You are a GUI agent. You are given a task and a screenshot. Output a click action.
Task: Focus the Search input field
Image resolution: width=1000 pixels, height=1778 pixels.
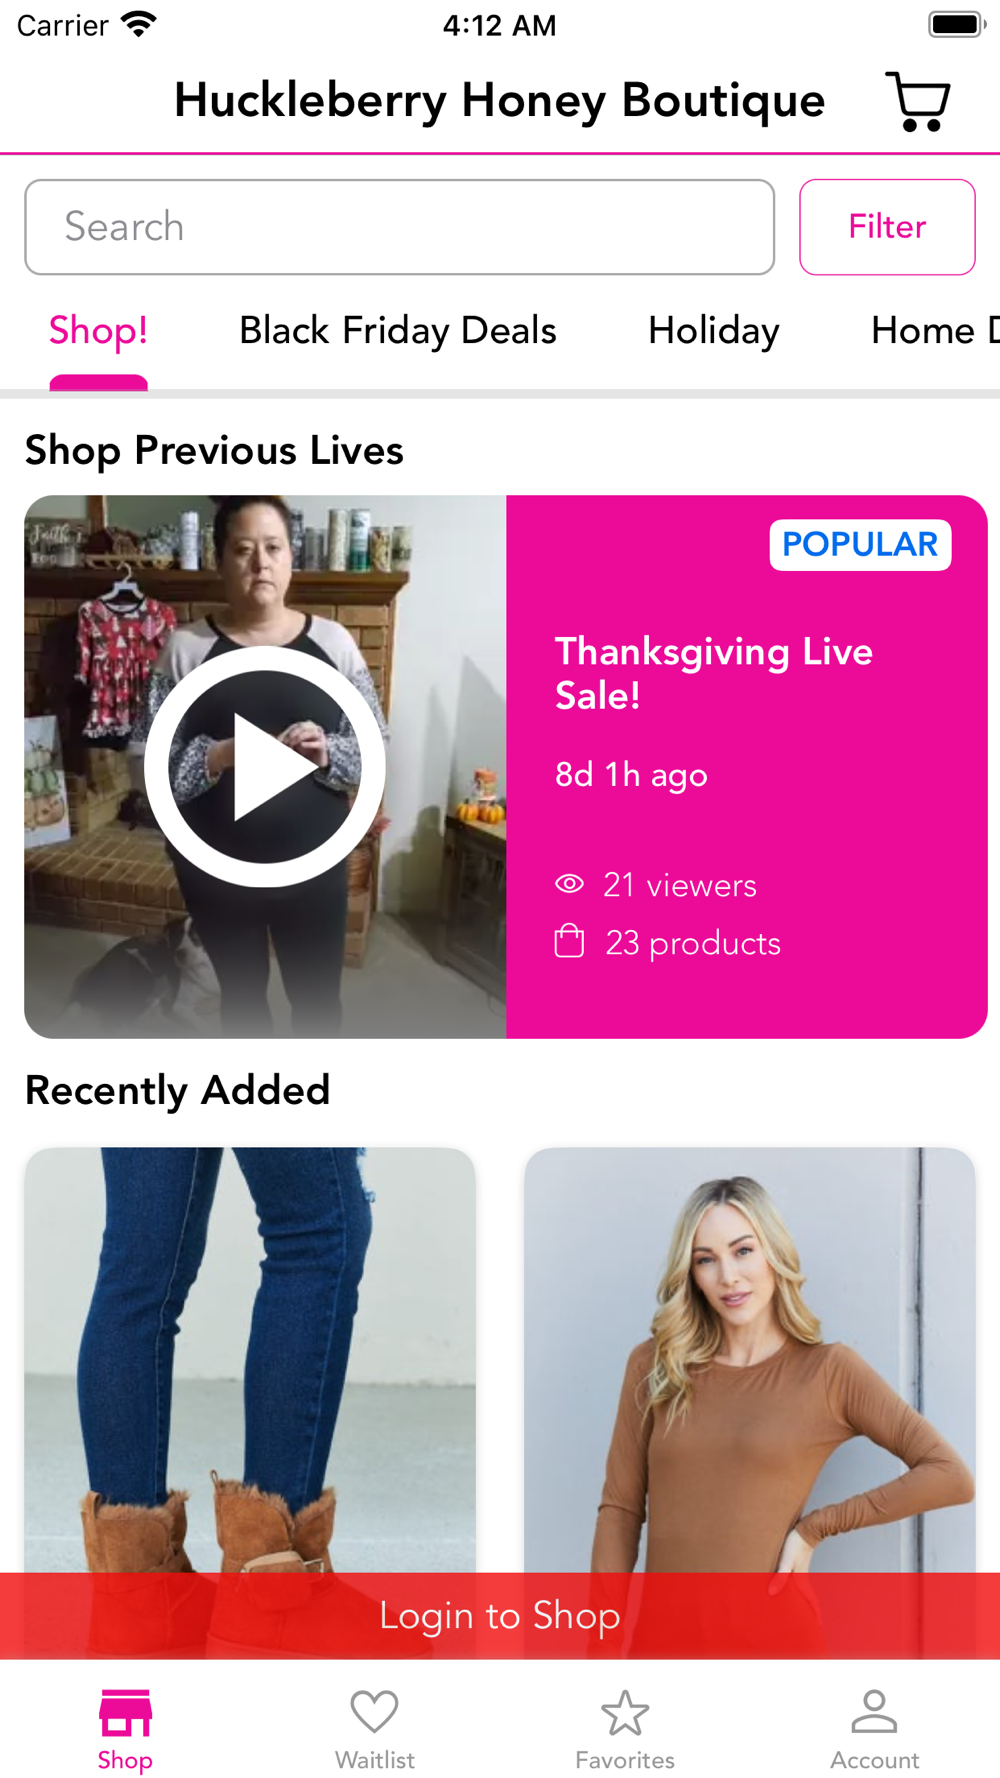pos(400,227)
